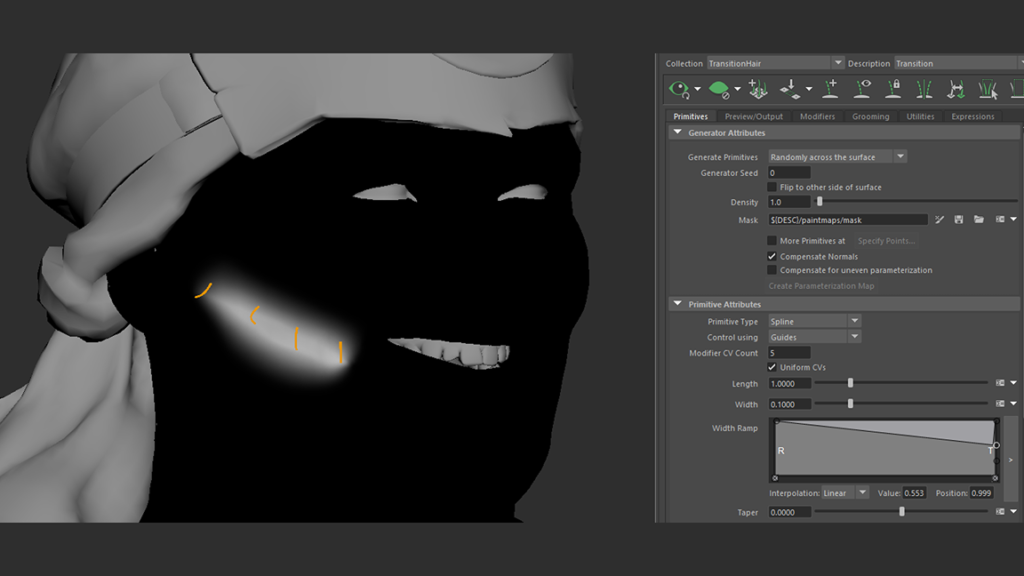This screenshot has width=1024, height=576.
Task: Collapse the Generator Attributes section
Action: [x=677, y=133]
